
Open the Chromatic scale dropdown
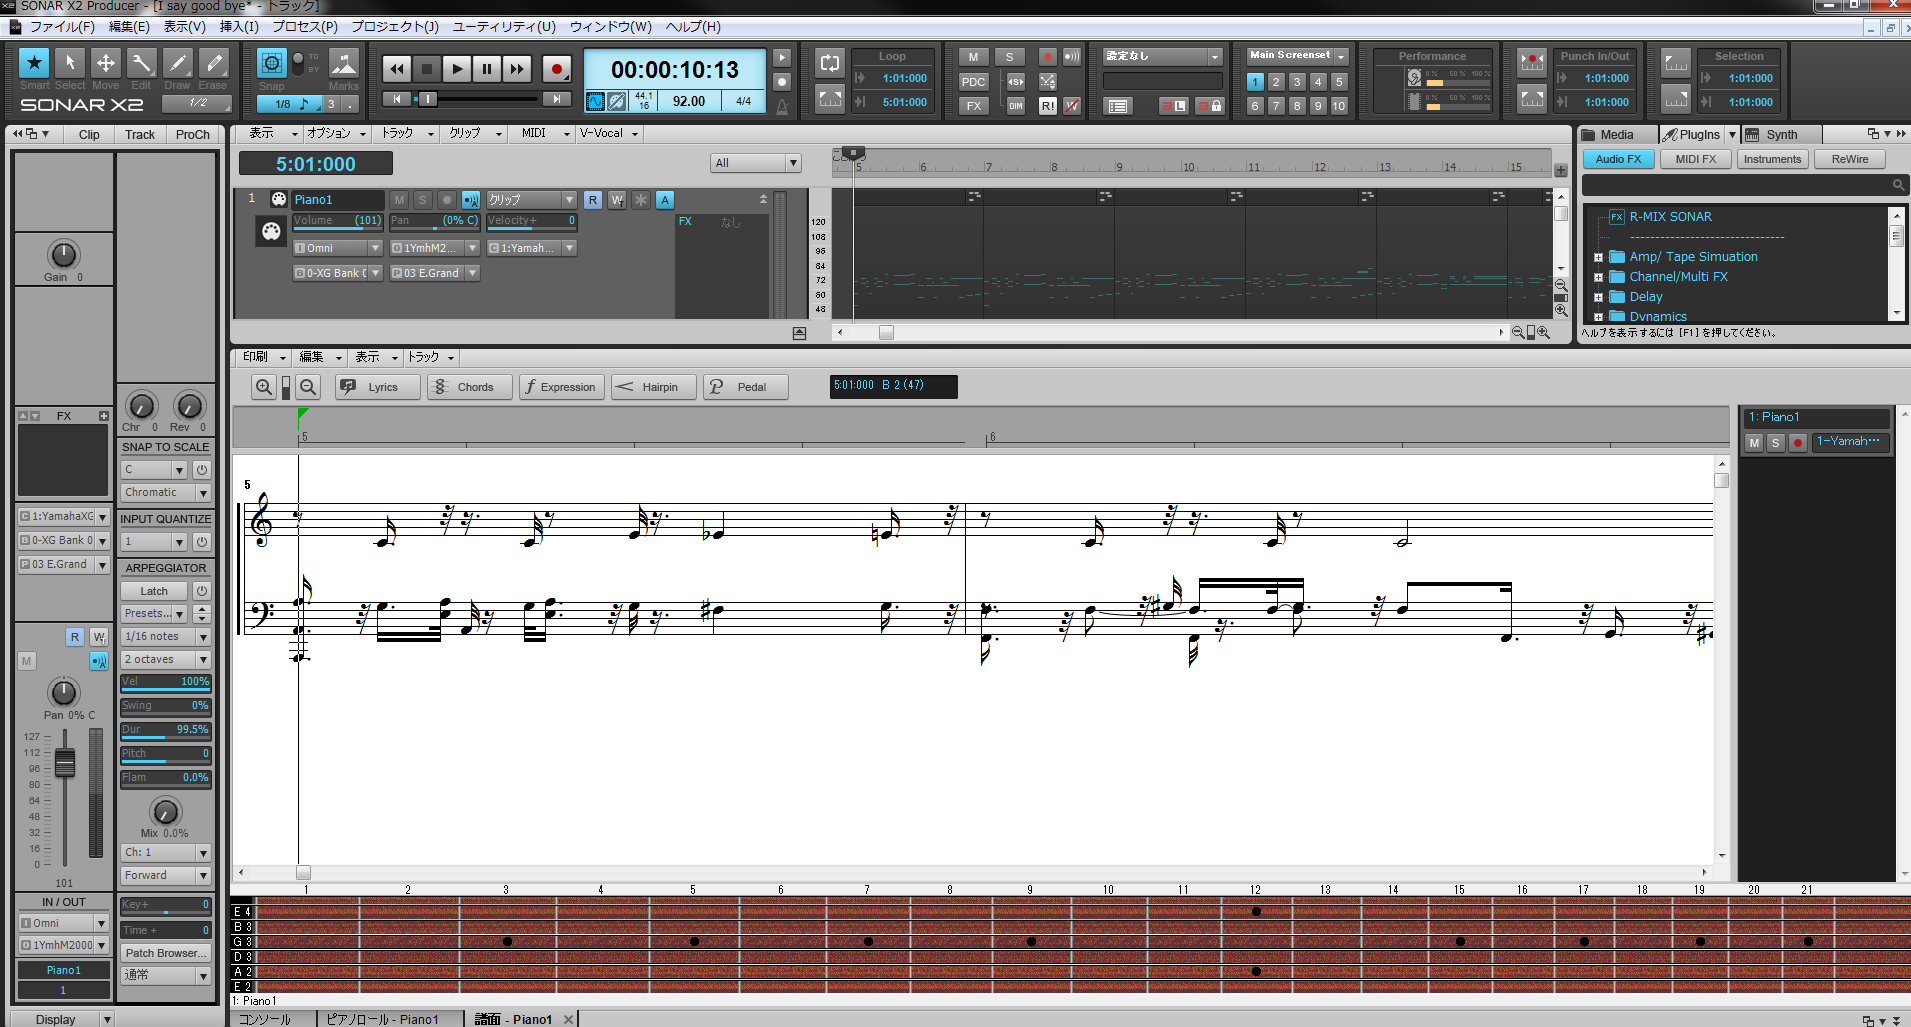tap(166, 493)
